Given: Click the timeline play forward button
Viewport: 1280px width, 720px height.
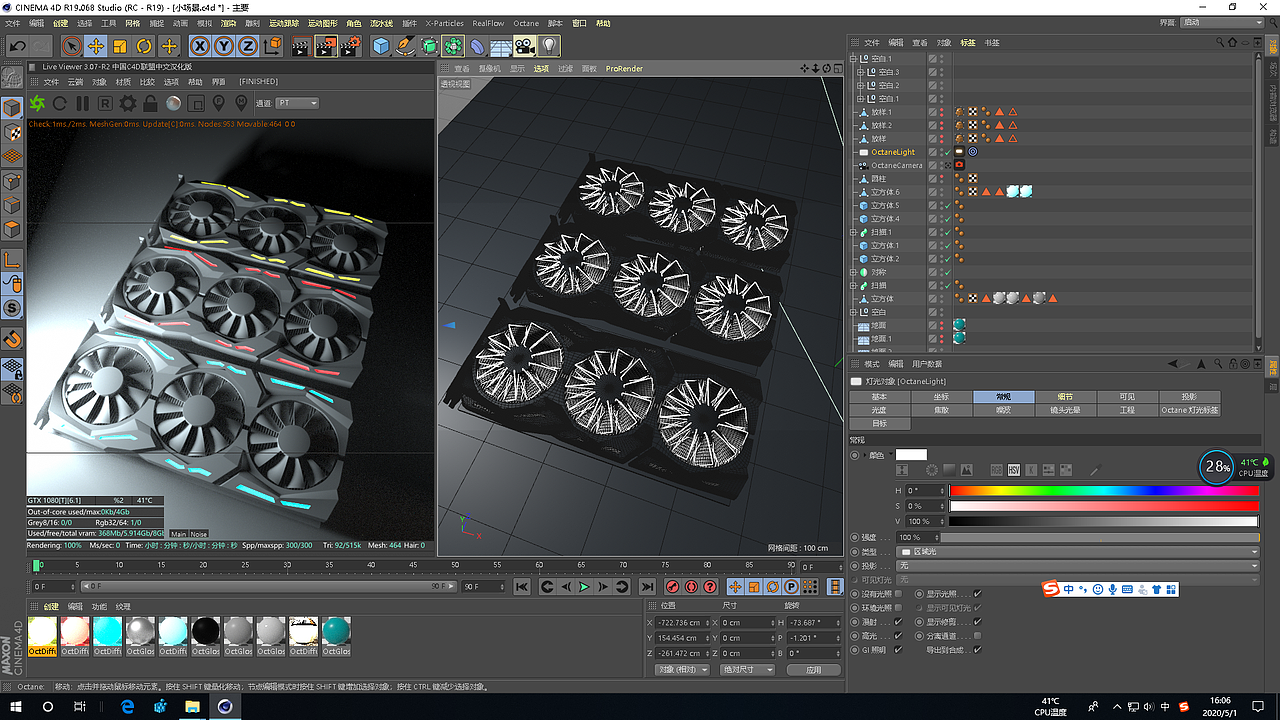Looking at the screenshot, I should (x=585, y=587).
